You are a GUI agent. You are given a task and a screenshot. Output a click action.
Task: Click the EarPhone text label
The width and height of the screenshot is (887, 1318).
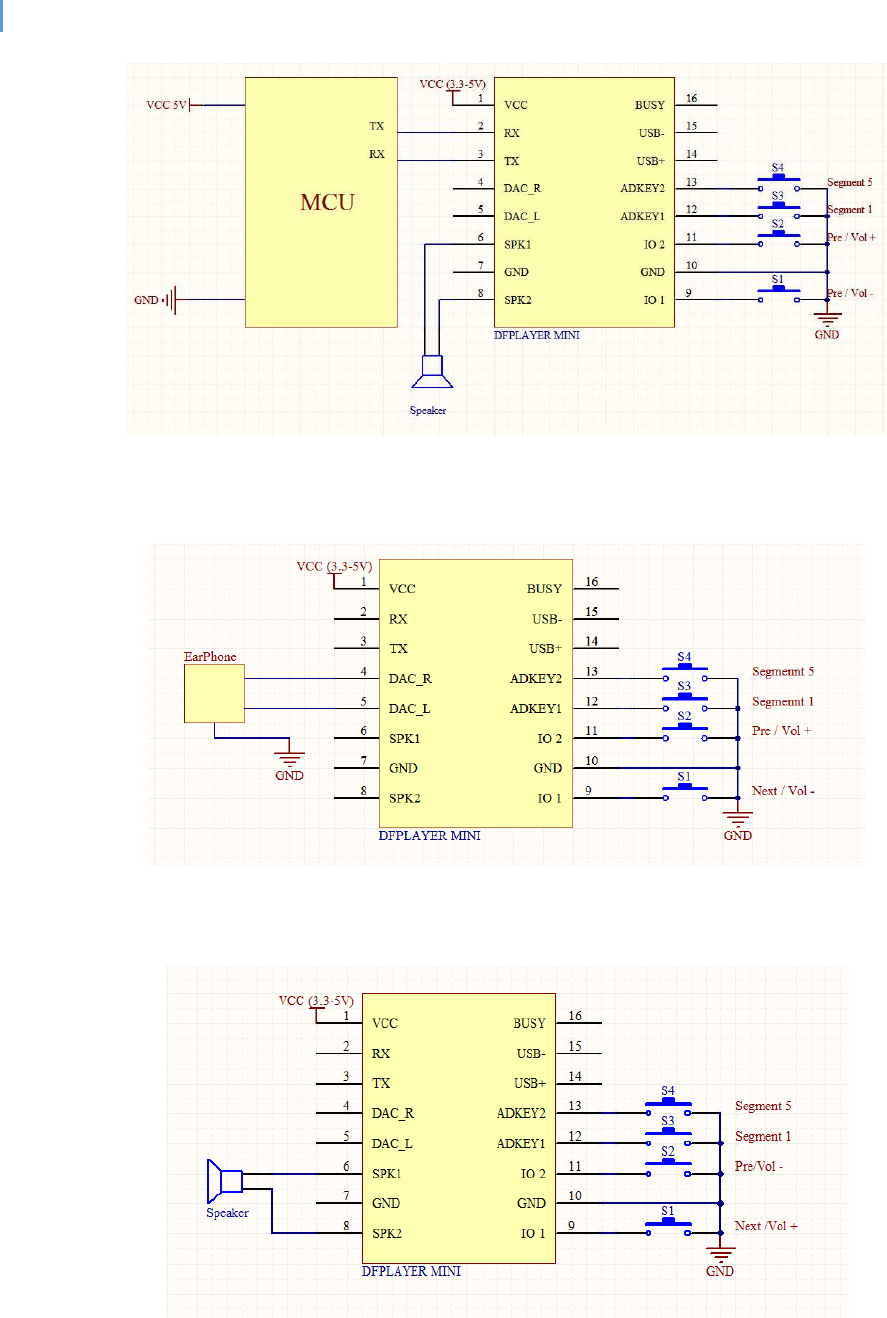(211, 657)
